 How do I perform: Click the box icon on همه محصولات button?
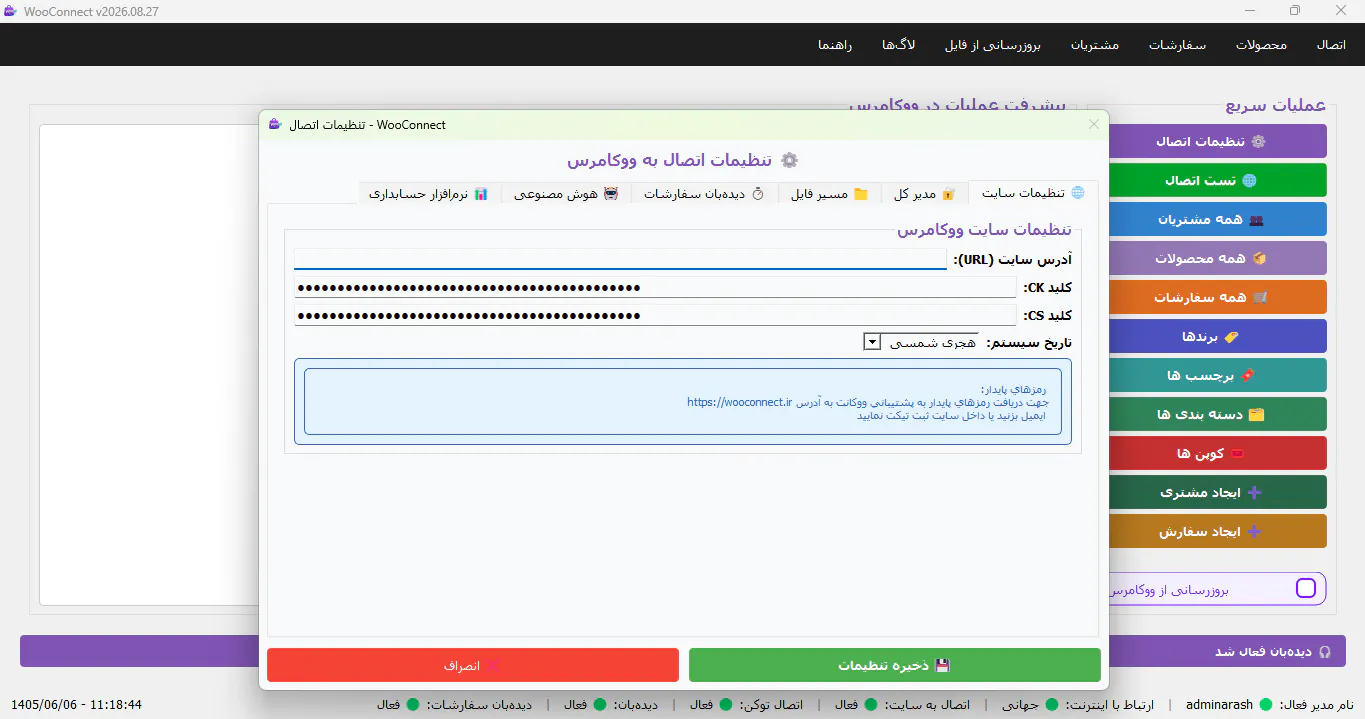[x=1259, y=258]
